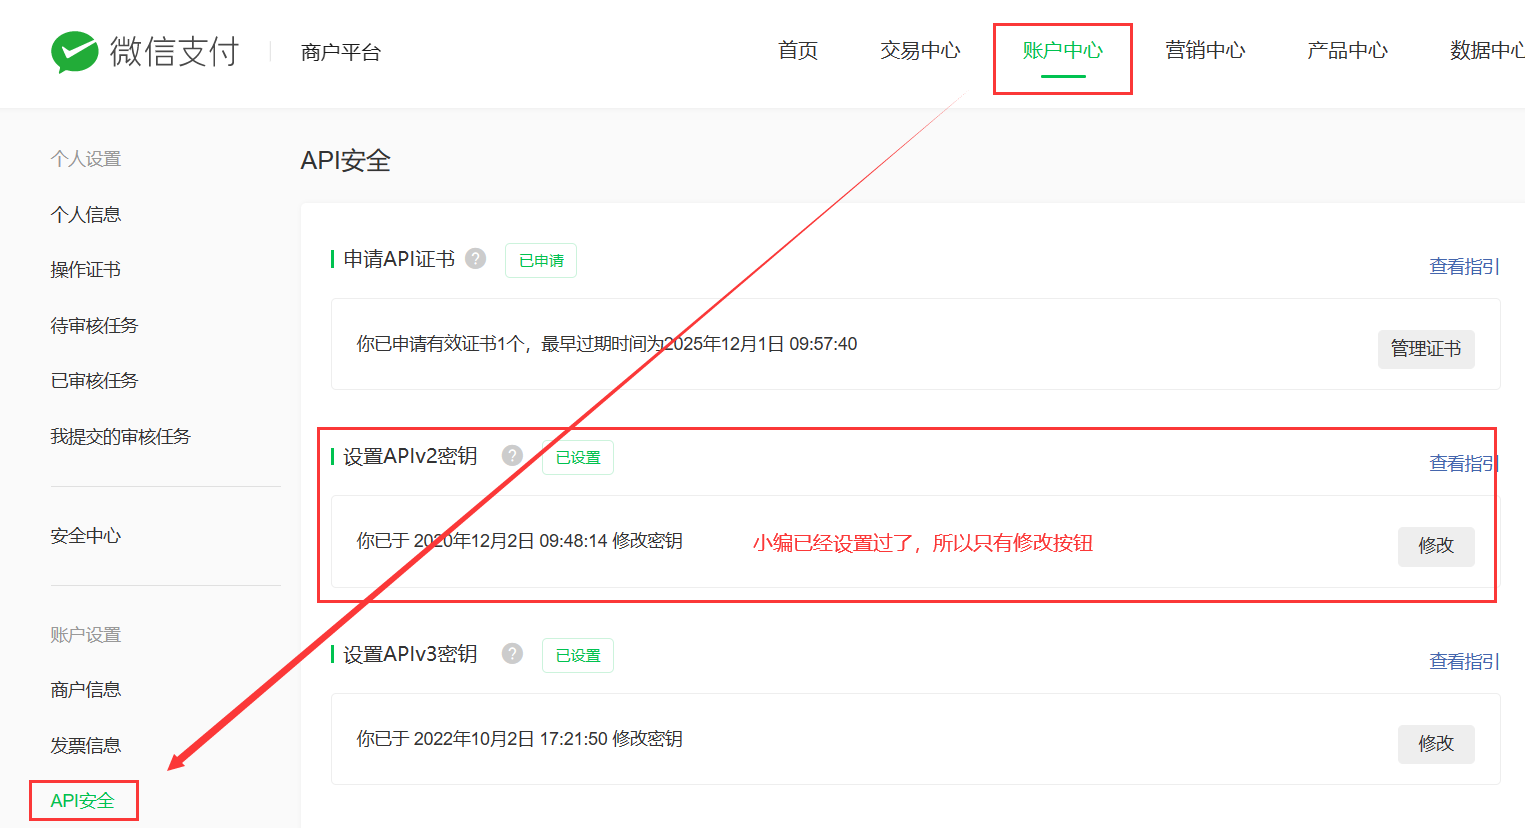Select 个人信息 in the sidebar
Image resolution: width=1525 pixels, height=828 pixels.
click(86, 215)
